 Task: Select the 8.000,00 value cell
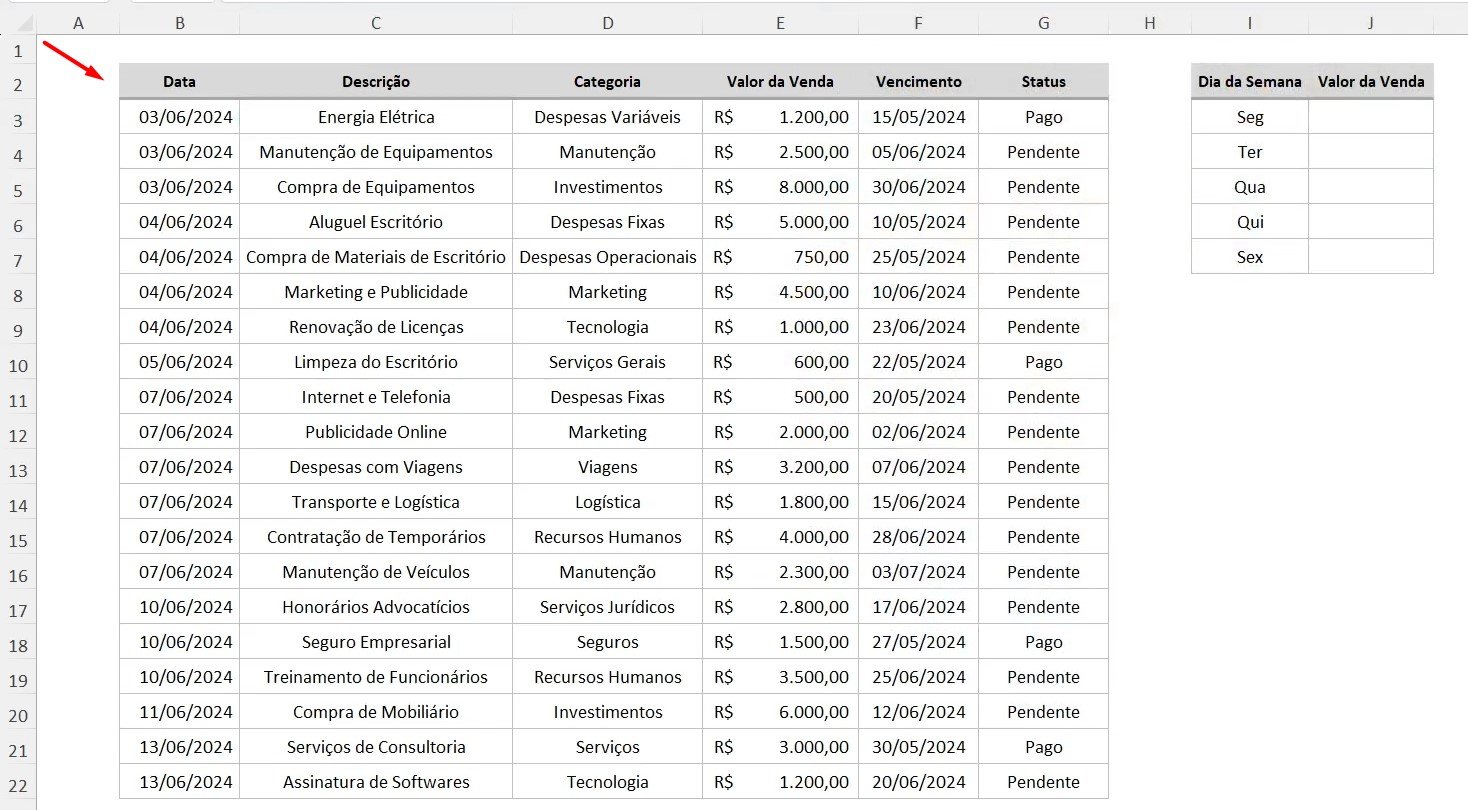pyautogui.click(x=780, y=187)
